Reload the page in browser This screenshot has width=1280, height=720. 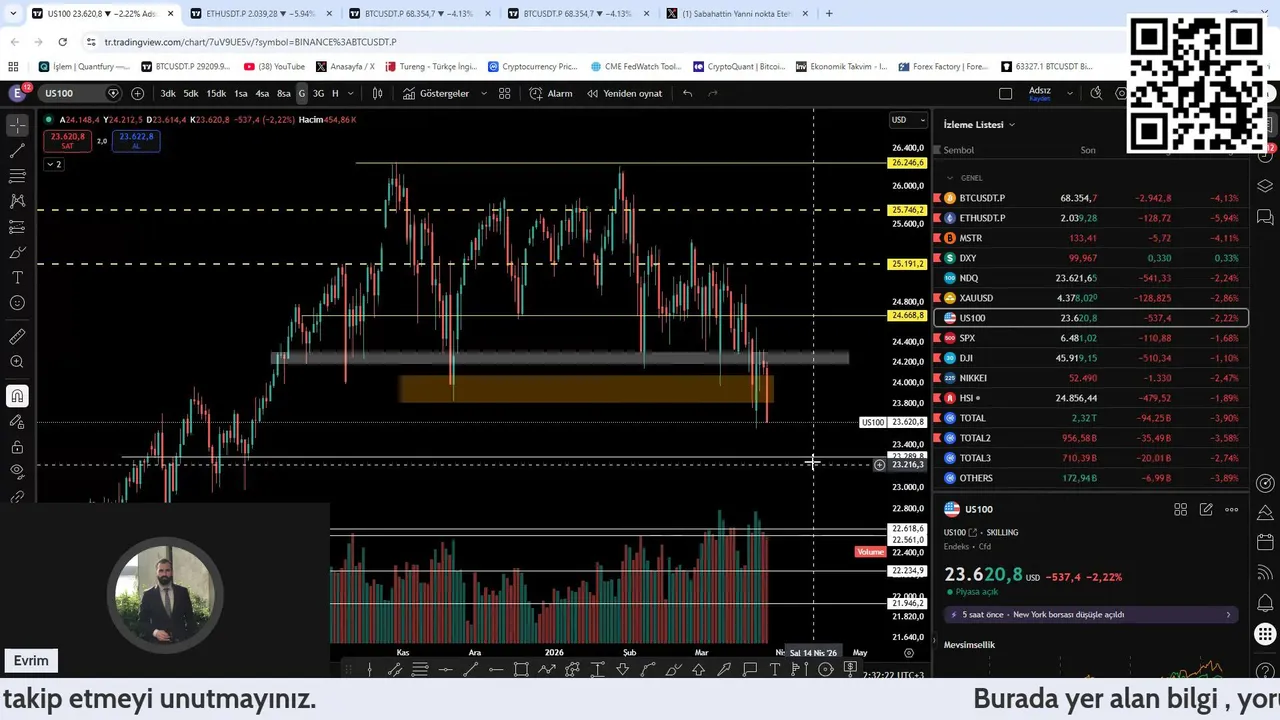click(62, 42)
